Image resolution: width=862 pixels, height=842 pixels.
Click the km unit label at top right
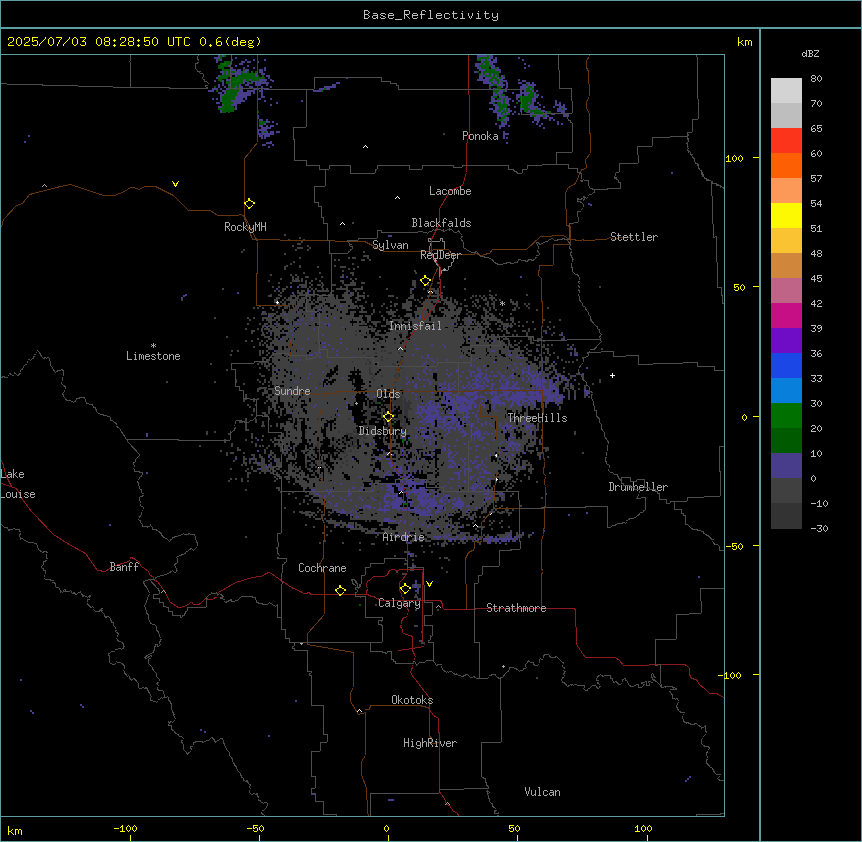(x=744, y=42)
